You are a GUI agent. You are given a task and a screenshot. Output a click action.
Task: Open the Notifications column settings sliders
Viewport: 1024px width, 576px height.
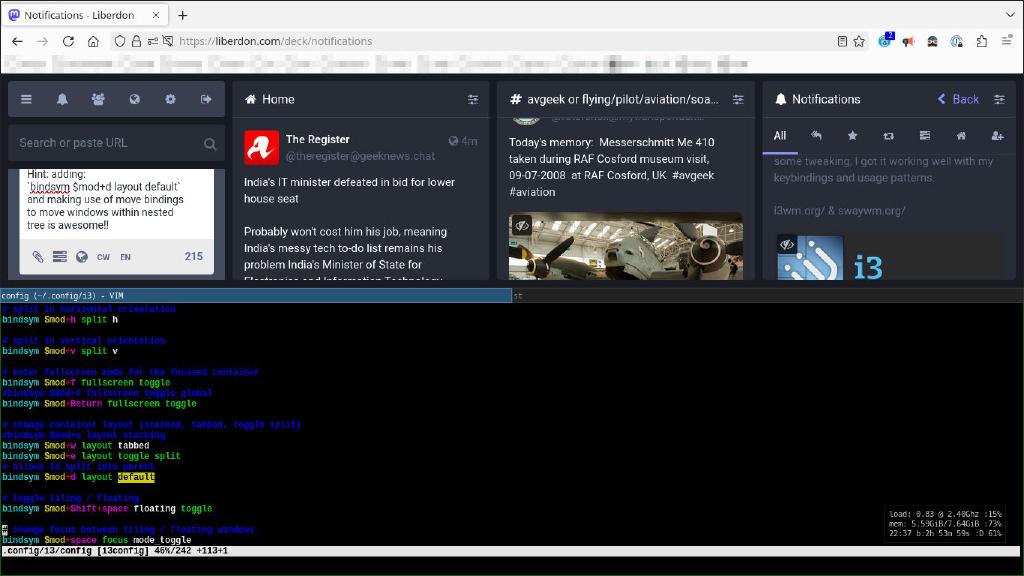(999, 99)
